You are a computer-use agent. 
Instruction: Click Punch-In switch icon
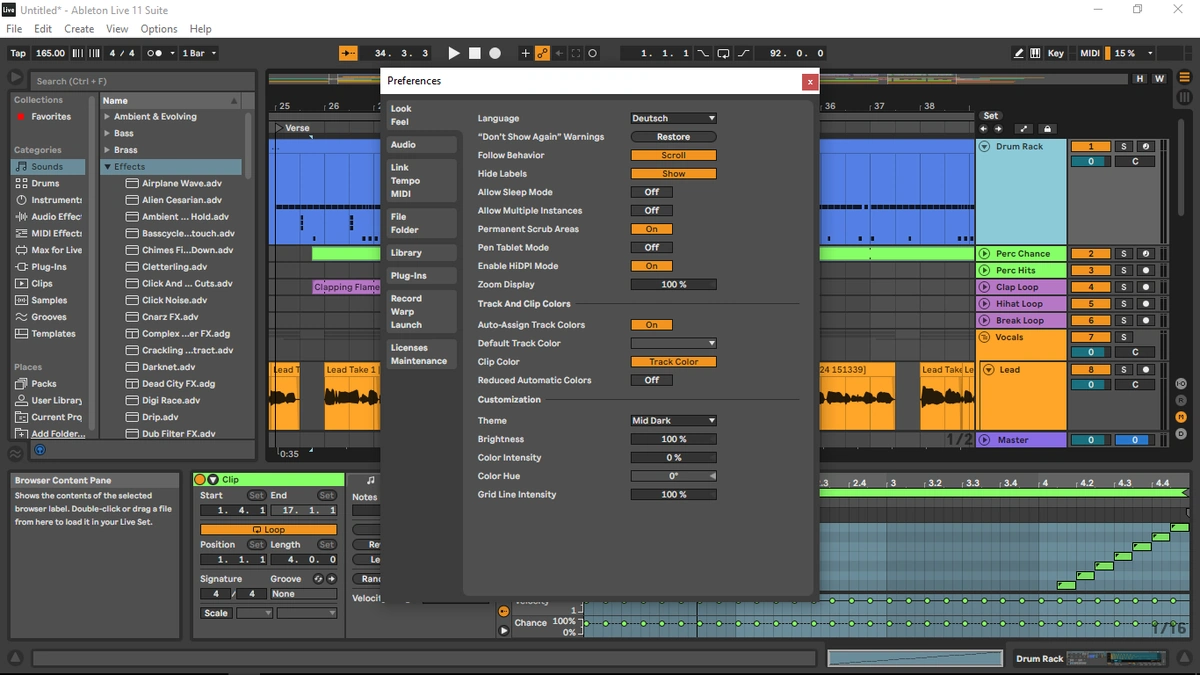click(703, 53)
